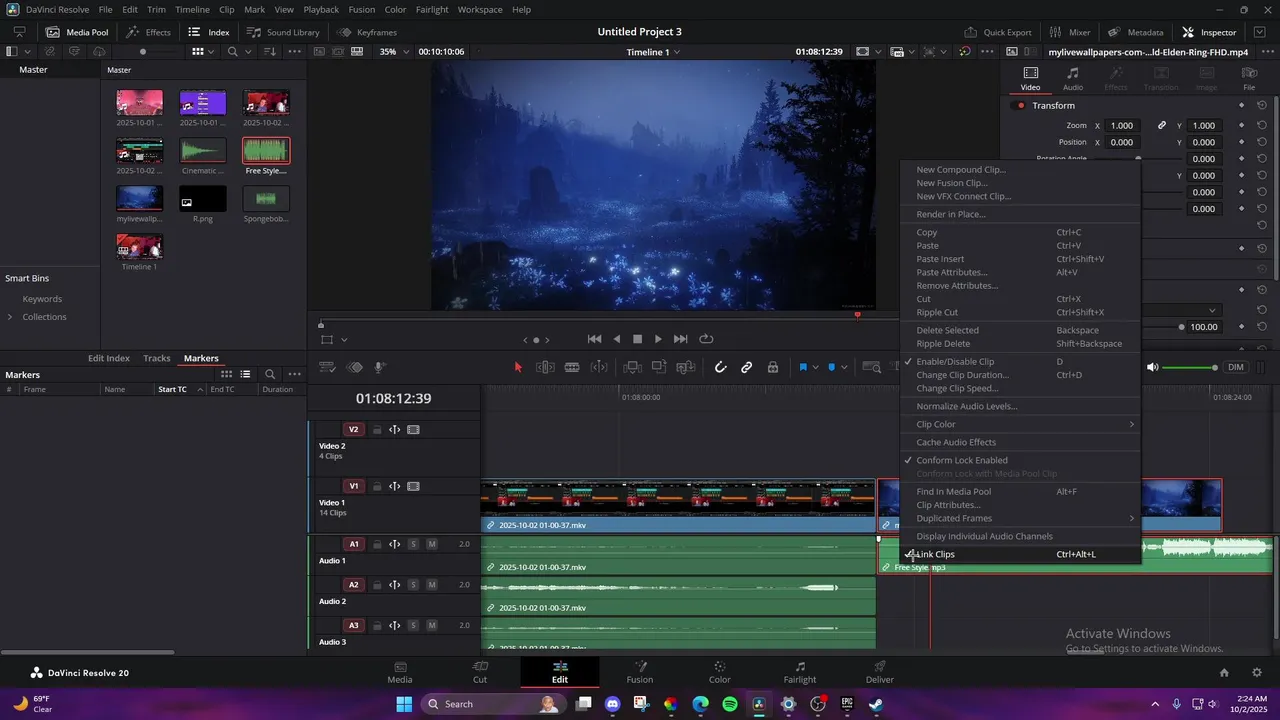Switch to the Edit Index tab
Screen dimensions: 1280x720
coord(109,358)
